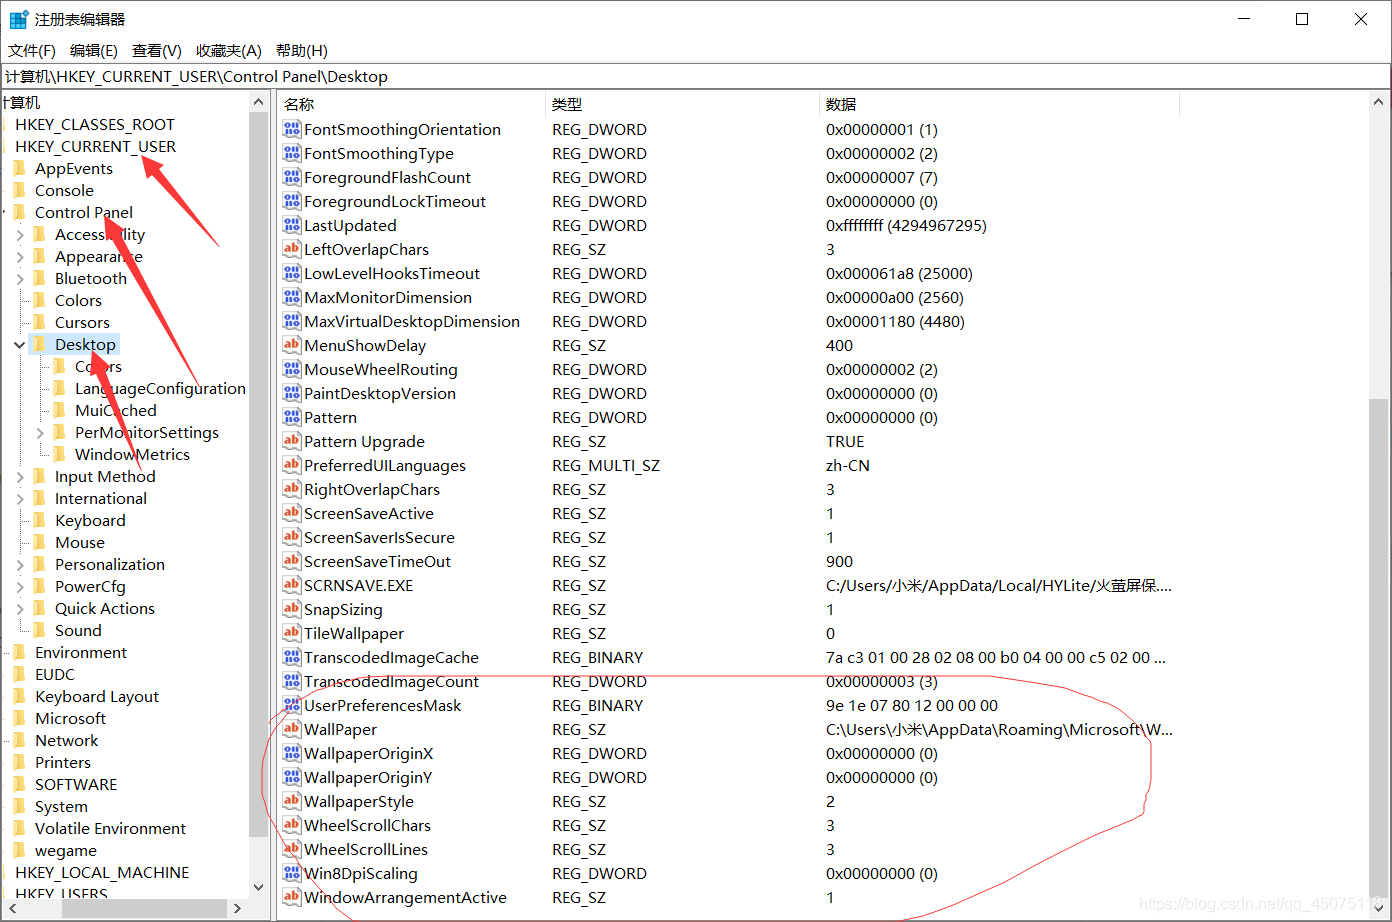
Task: Select the HKEY_LOCAL_MACHINE hive
Action: (x=102, y=872)
